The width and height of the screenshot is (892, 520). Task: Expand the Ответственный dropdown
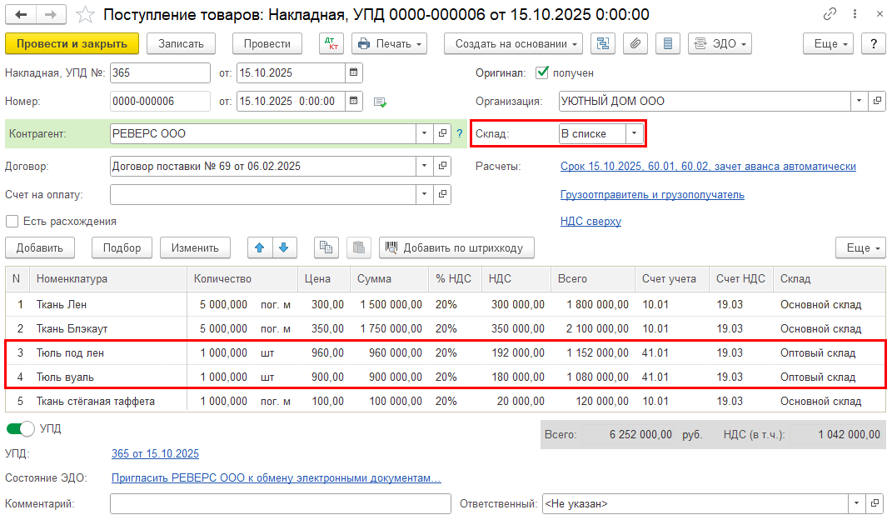point(856,504)
